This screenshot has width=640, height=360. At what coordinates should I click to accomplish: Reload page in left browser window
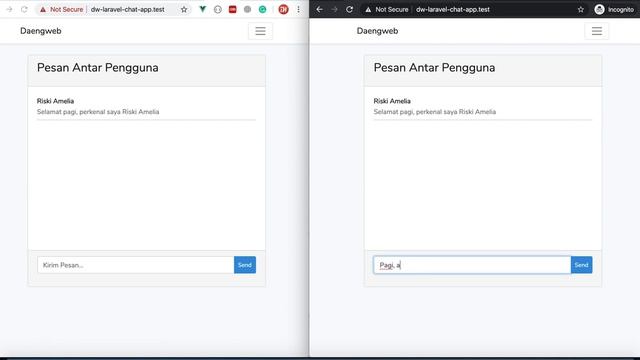[x=24, y=9]
